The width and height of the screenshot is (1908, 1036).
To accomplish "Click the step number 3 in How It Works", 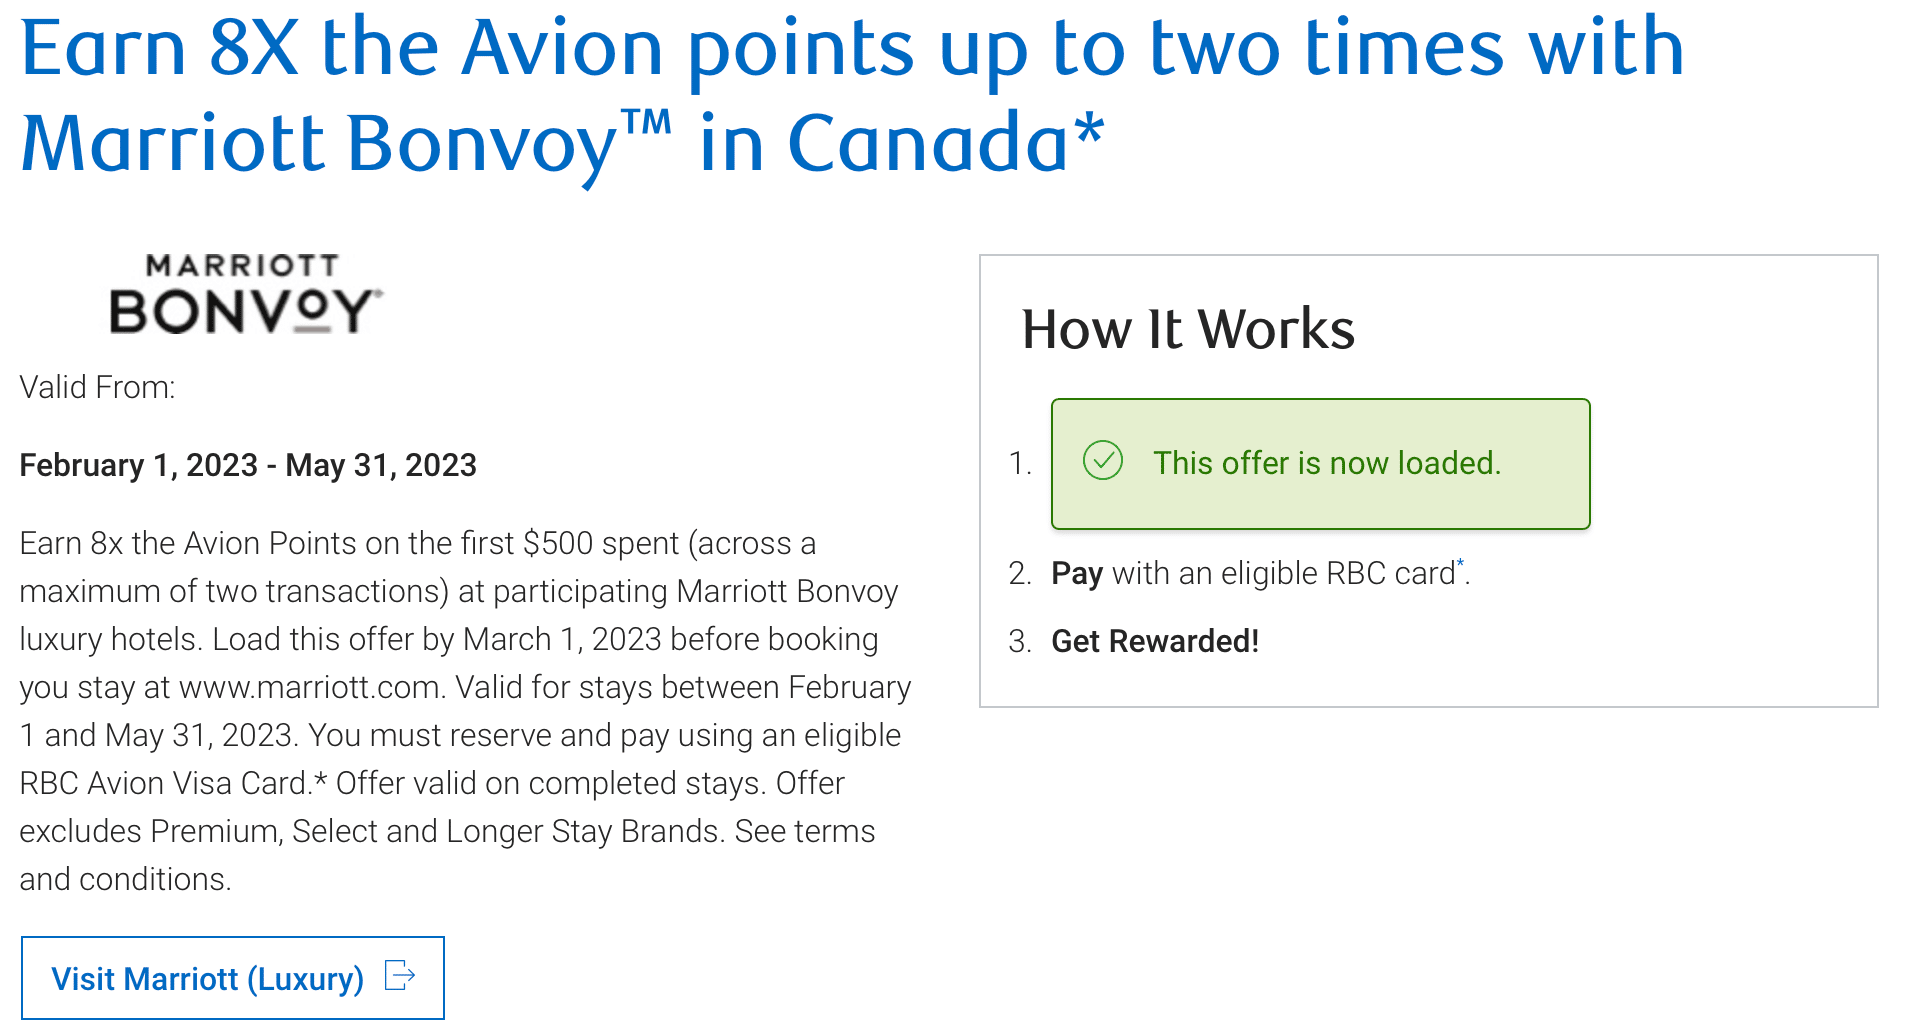I will point(1019,641).
